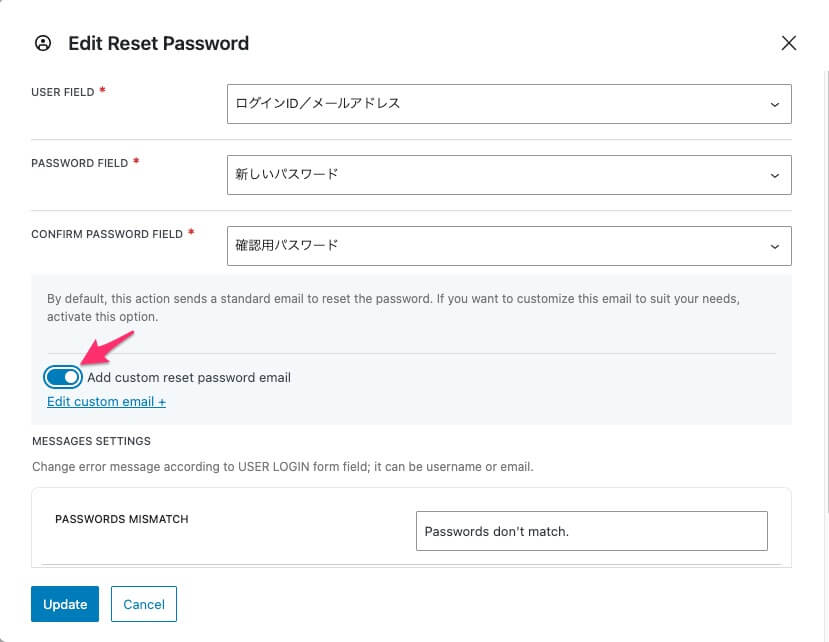Click the "Edit custom email +" link
Image resolution: width=829 pixels, height=642 pixels.
click(x=106, y=401)
